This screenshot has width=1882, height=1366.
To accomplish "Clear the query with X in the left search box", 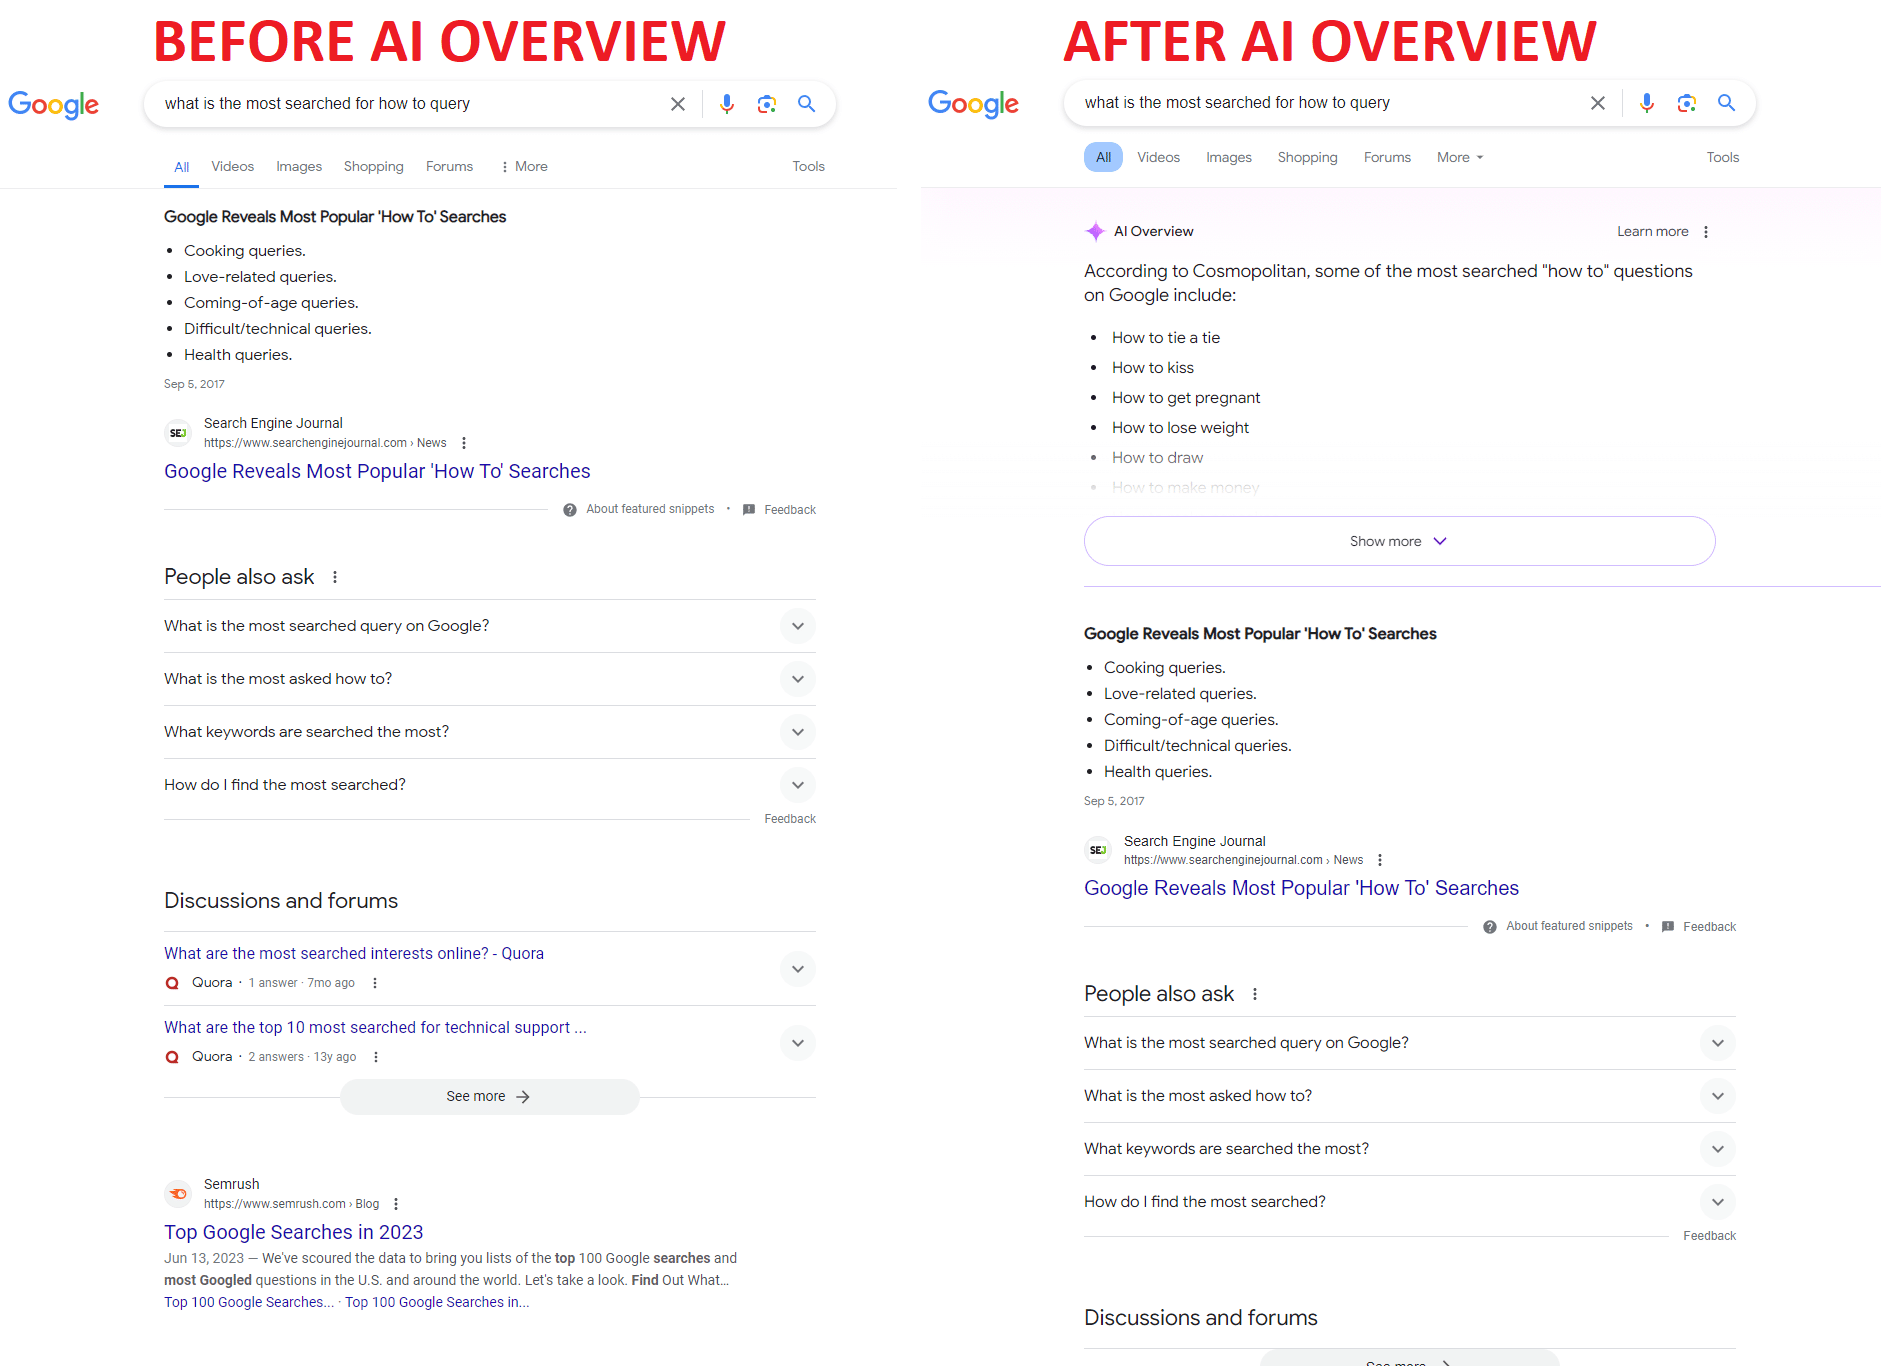I will [x=678, y=104].
